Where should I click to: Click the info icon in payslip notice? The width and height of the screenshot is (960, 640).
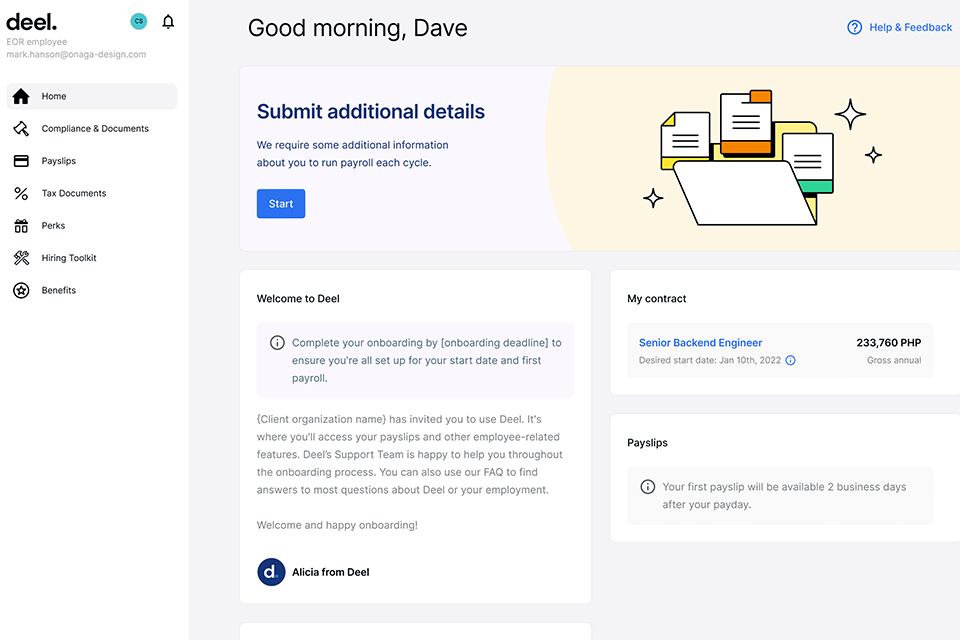point(648,487)
